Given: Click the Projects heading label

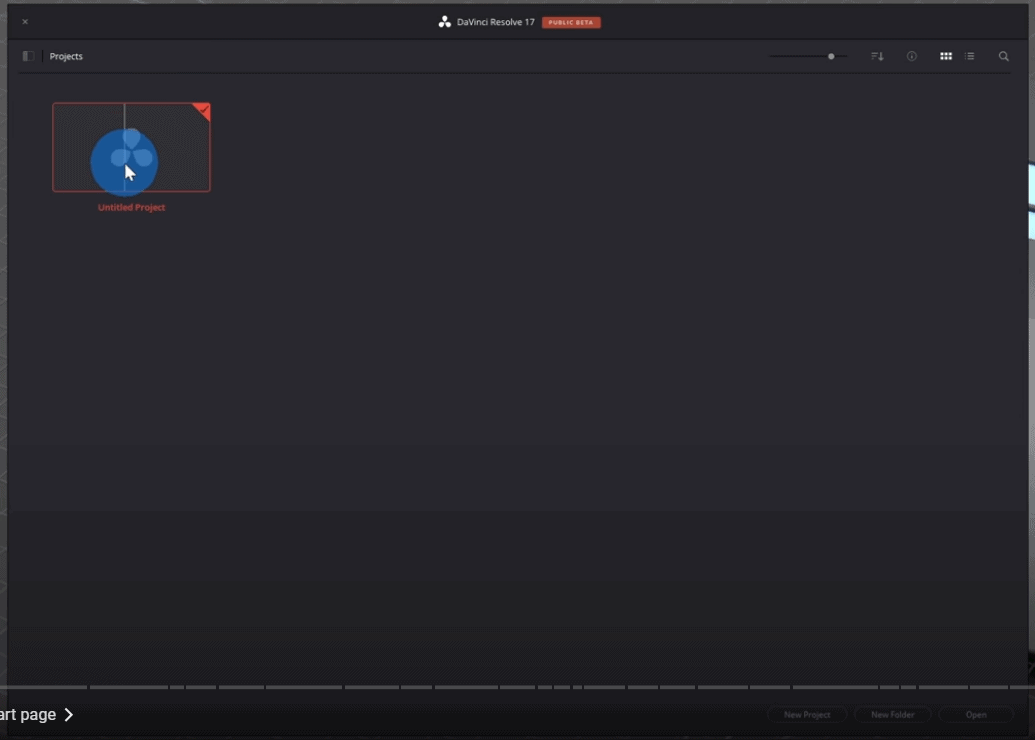Looking at the screenshot, I should (x=66, y=56).
